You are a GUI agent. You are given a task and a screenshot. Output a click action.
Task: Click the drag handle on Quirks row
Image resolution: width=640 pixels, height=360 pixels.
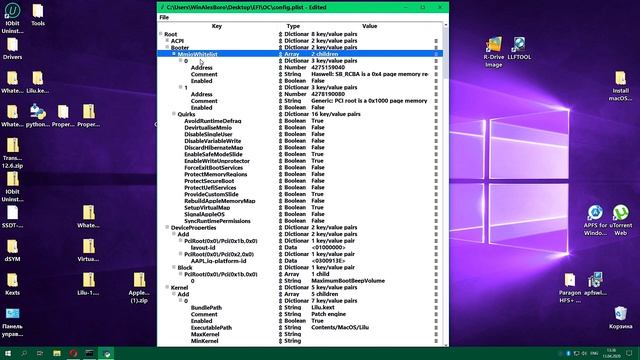436,114
